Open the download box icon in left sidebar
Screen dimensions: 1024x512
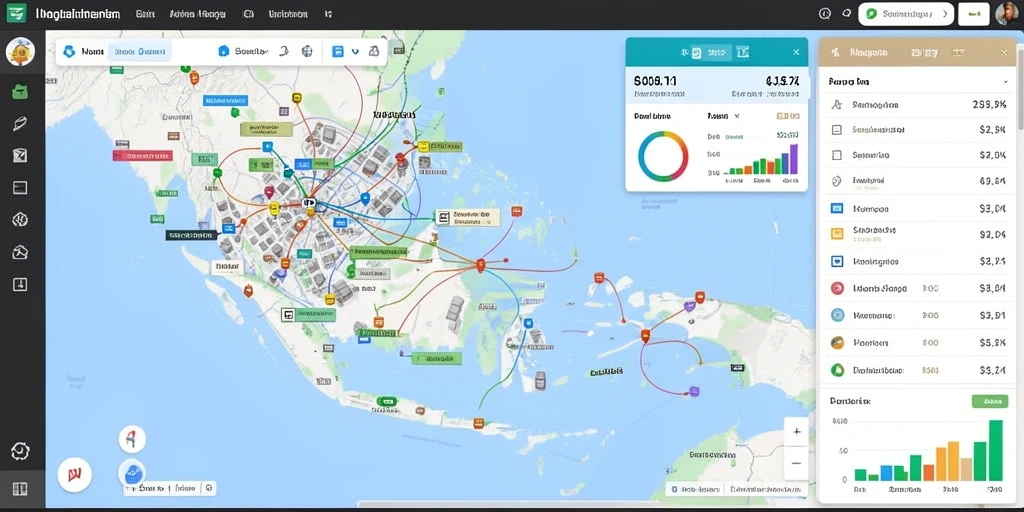tap(20, 284)
